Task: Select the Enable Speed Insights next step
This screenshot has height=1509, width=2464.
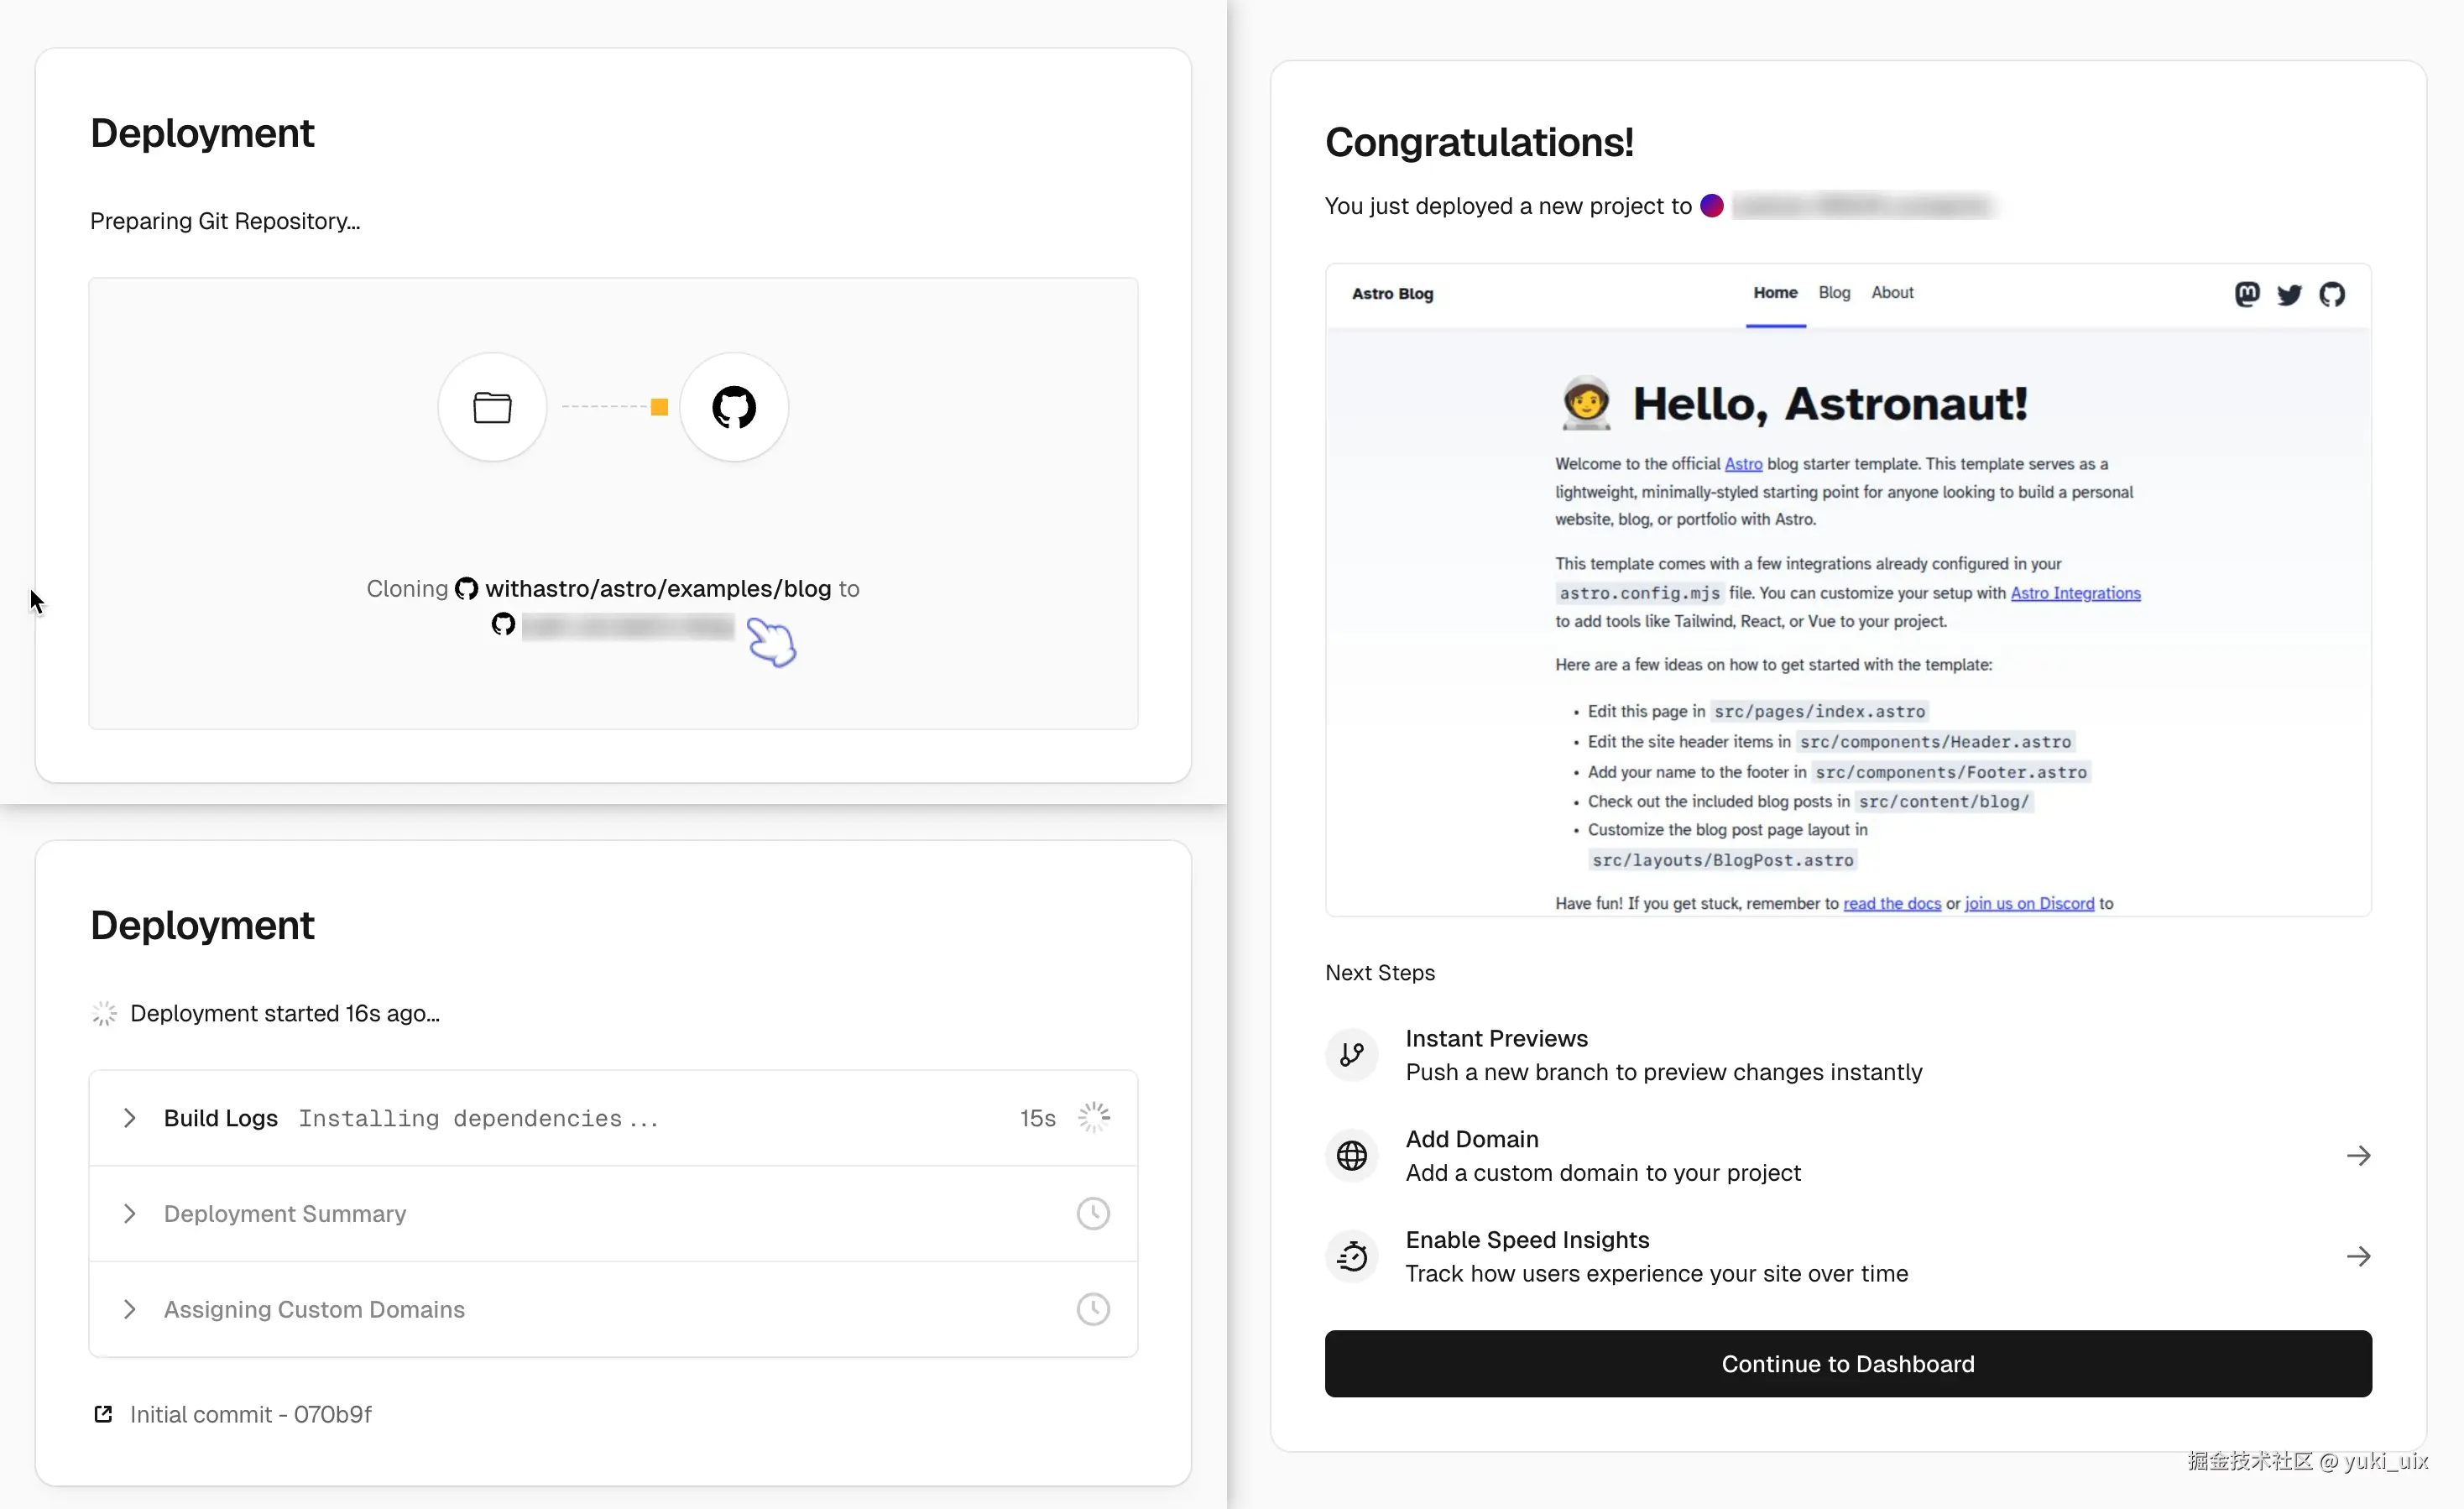Action: 1848,1256
